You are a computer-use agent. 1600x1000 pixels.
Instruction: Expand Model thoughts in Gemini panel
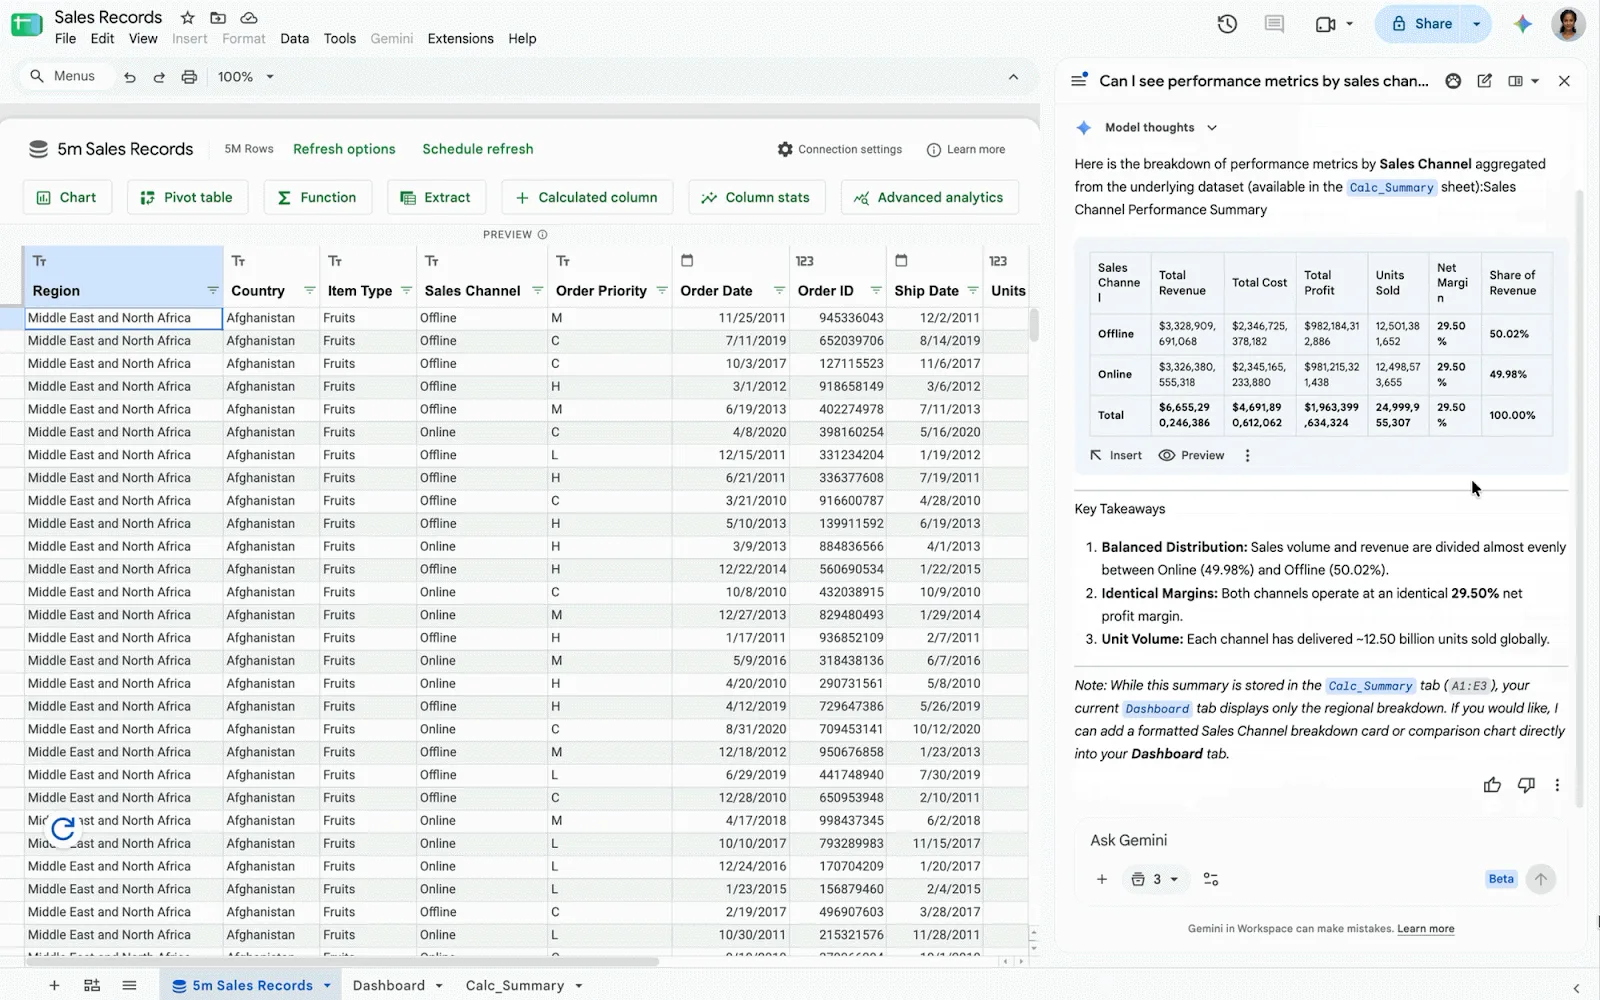click(1160, 128)
